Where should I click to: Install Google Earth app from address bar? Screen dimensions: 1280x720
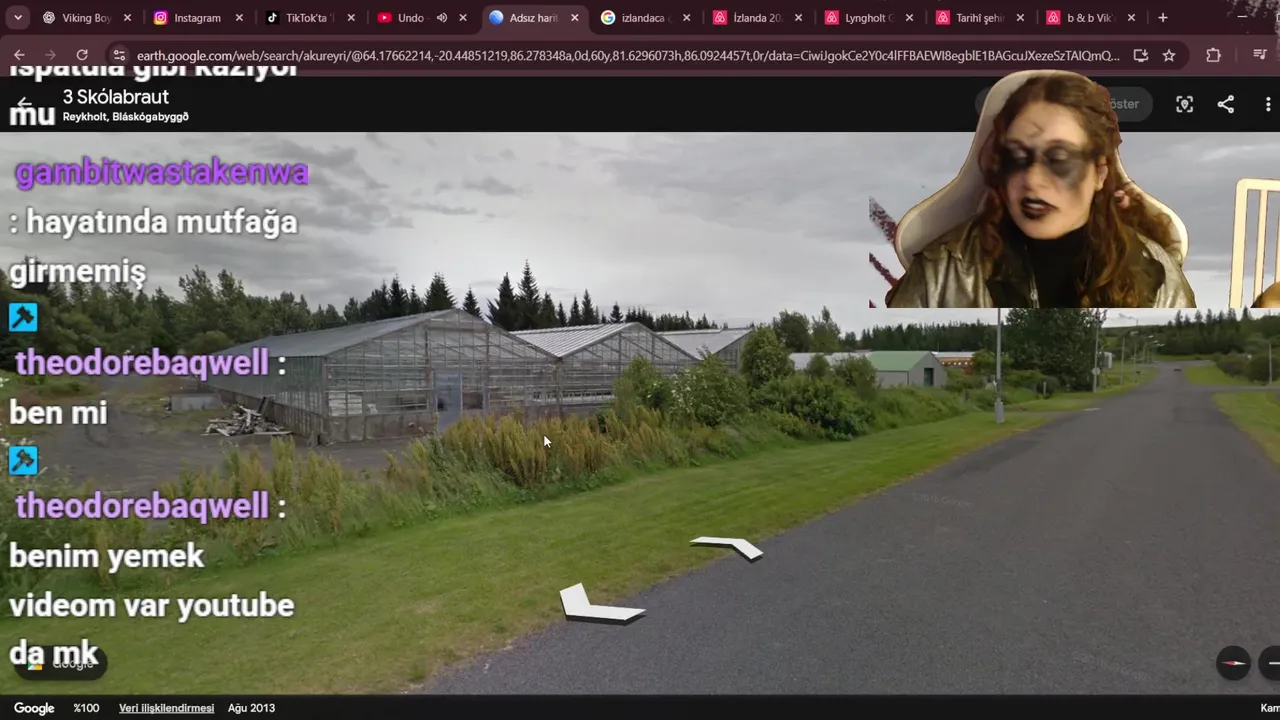point(1141,55)
